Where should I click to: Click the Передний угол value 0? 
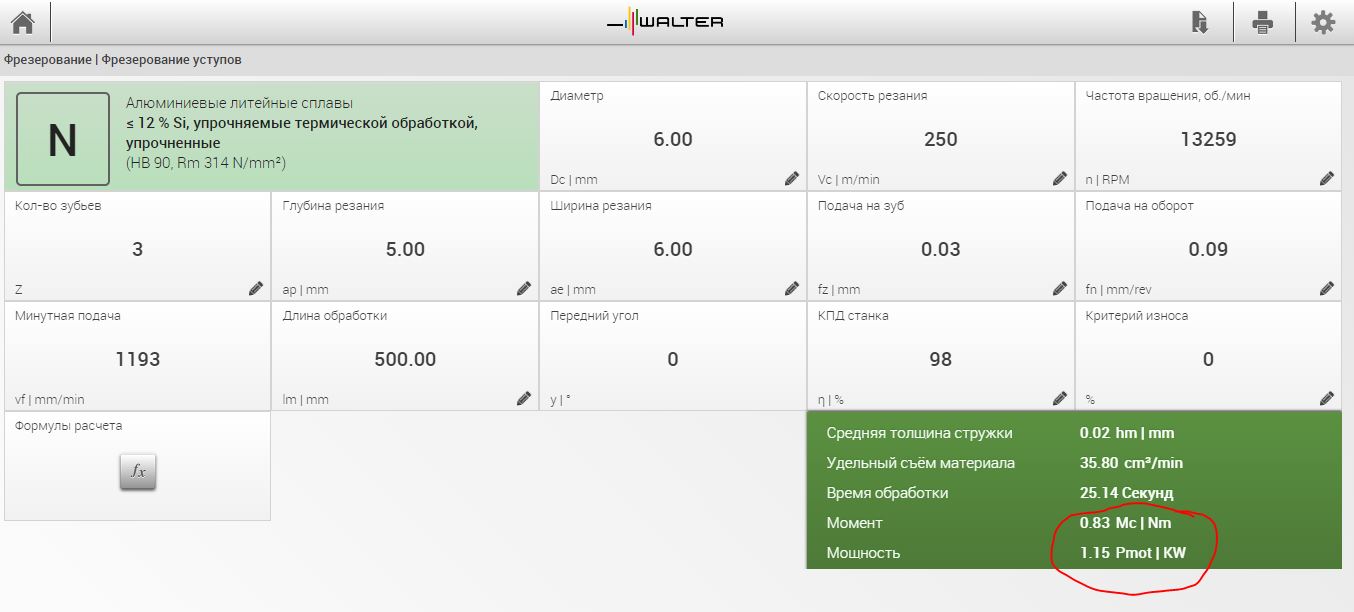(673, 359)
